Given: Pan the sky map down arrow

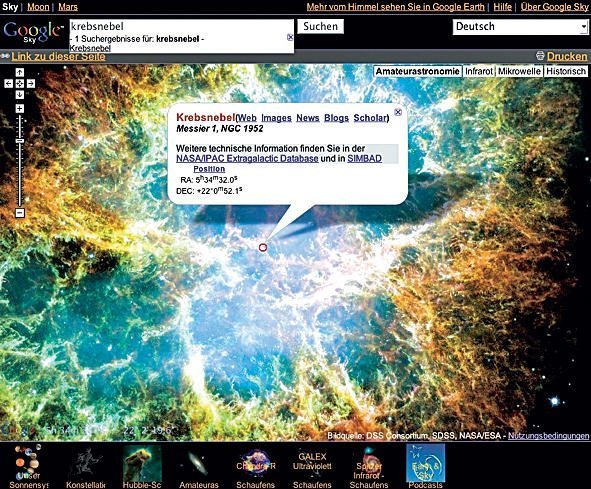Looking at the screenshot, I should click(x=20, y=94).
